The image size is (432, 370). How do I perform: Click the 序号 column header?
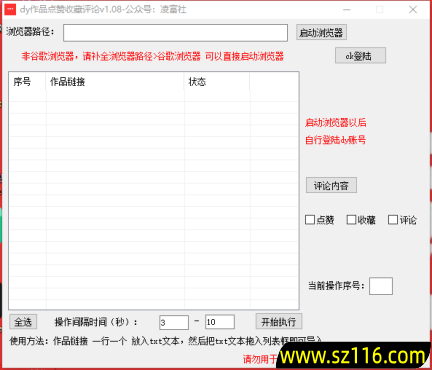27,82
